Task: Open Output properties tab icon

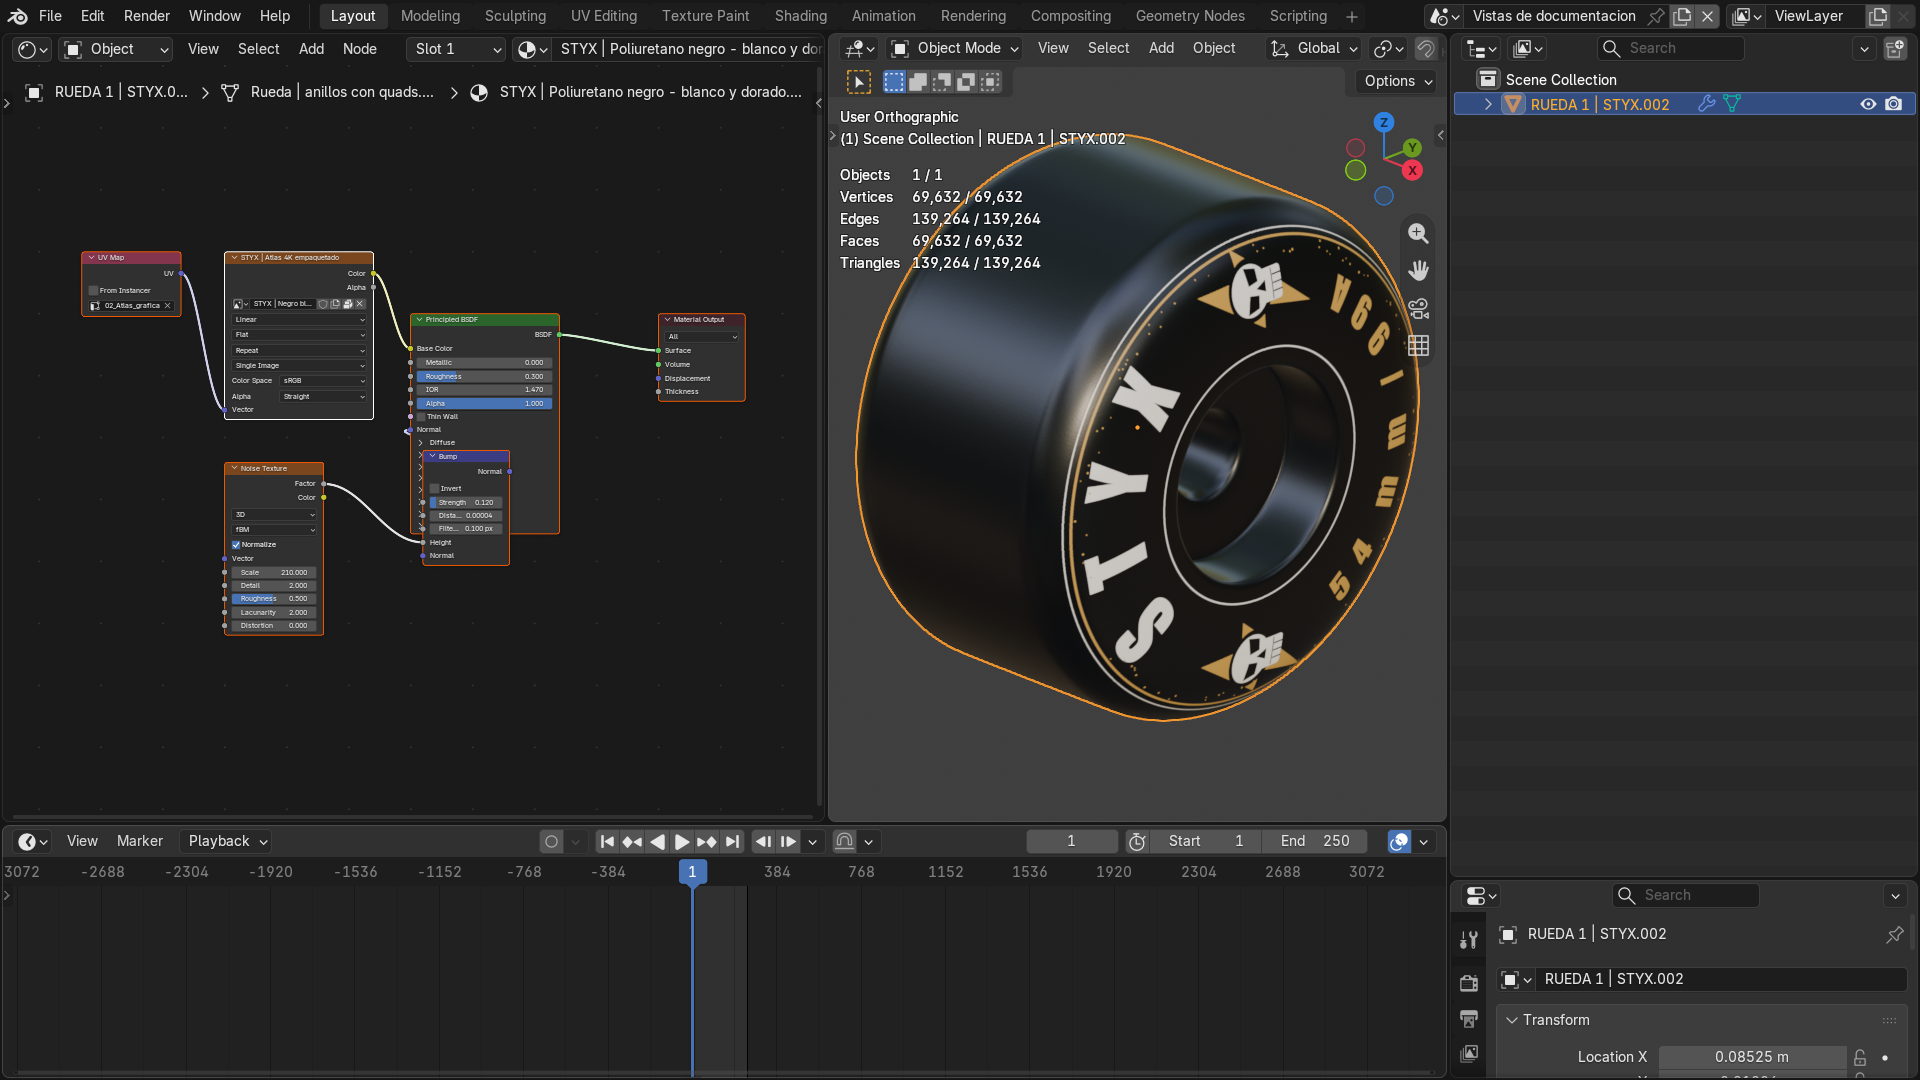Action: [x=1469, y=1019]
